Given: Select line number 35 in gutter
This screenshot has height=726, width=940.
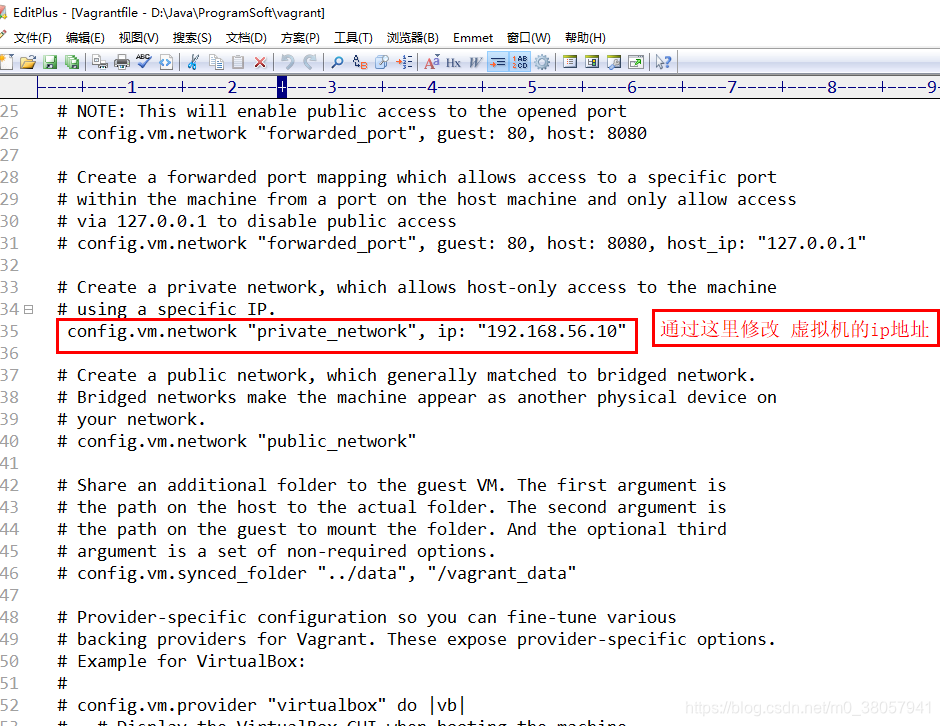Looking at the screenshot, I should point(10,332).
